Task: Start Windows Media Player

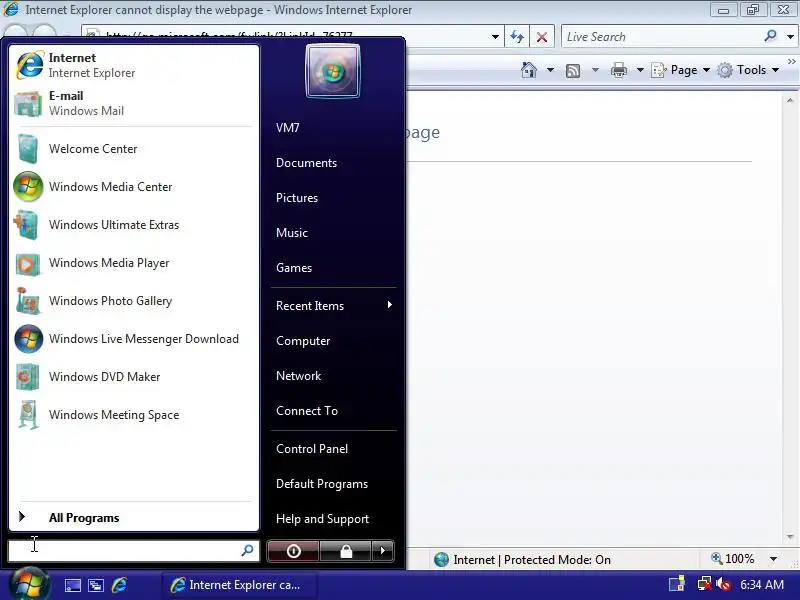Action: pos(134,263)
